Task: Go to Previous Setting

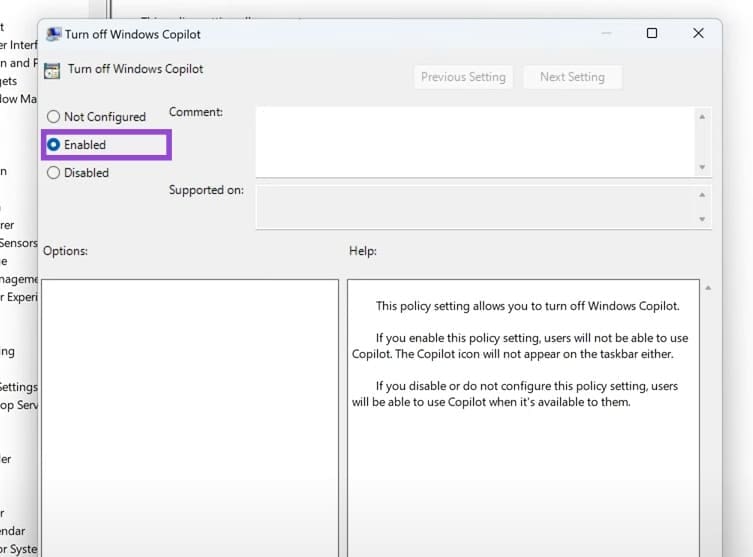Action: tap(463, 77)
